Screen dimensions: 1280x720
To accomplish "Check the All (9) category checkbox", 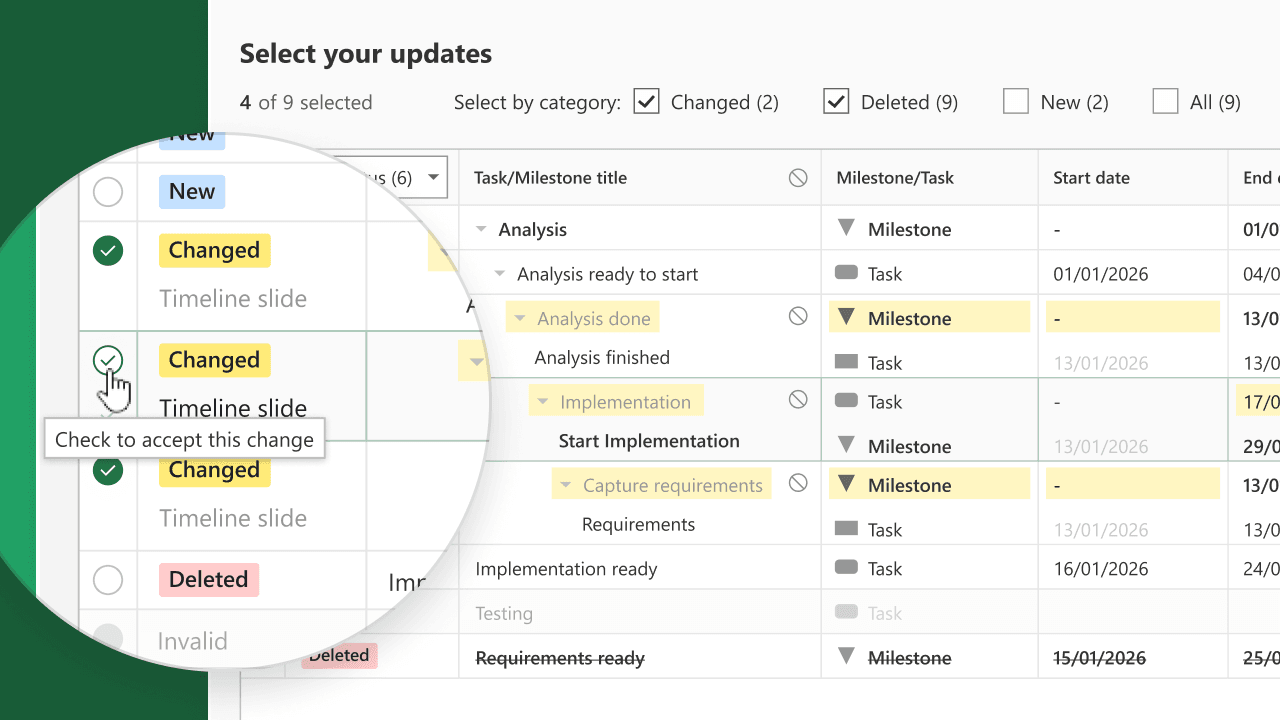I will 1165,101.
